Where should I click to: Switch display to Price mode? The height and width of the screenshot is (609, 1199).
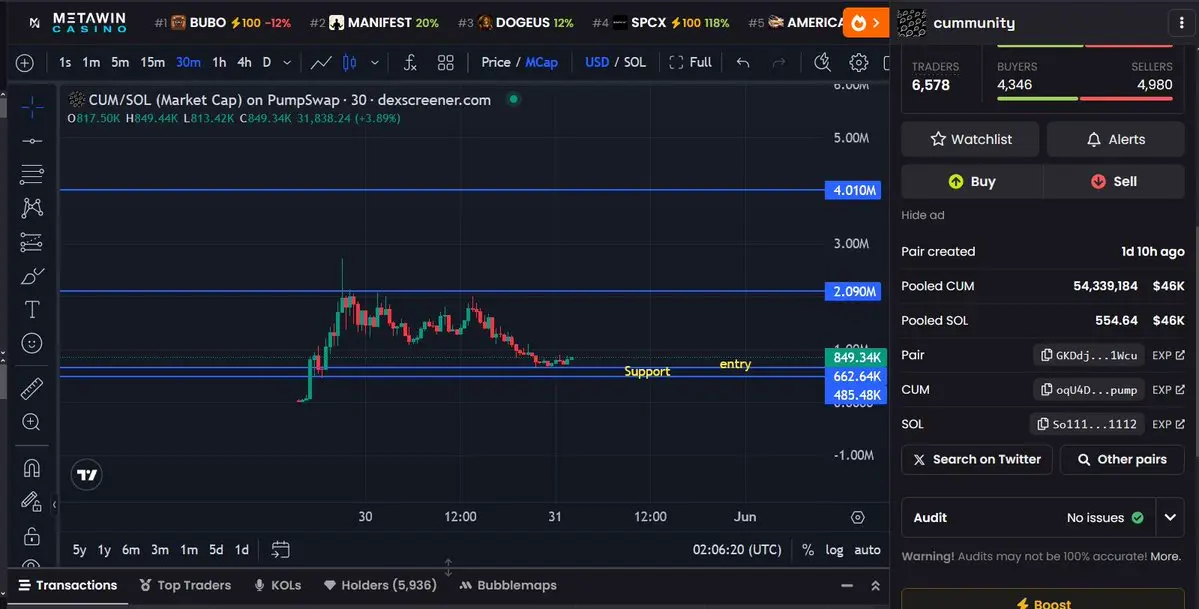[x=496, y=63]
